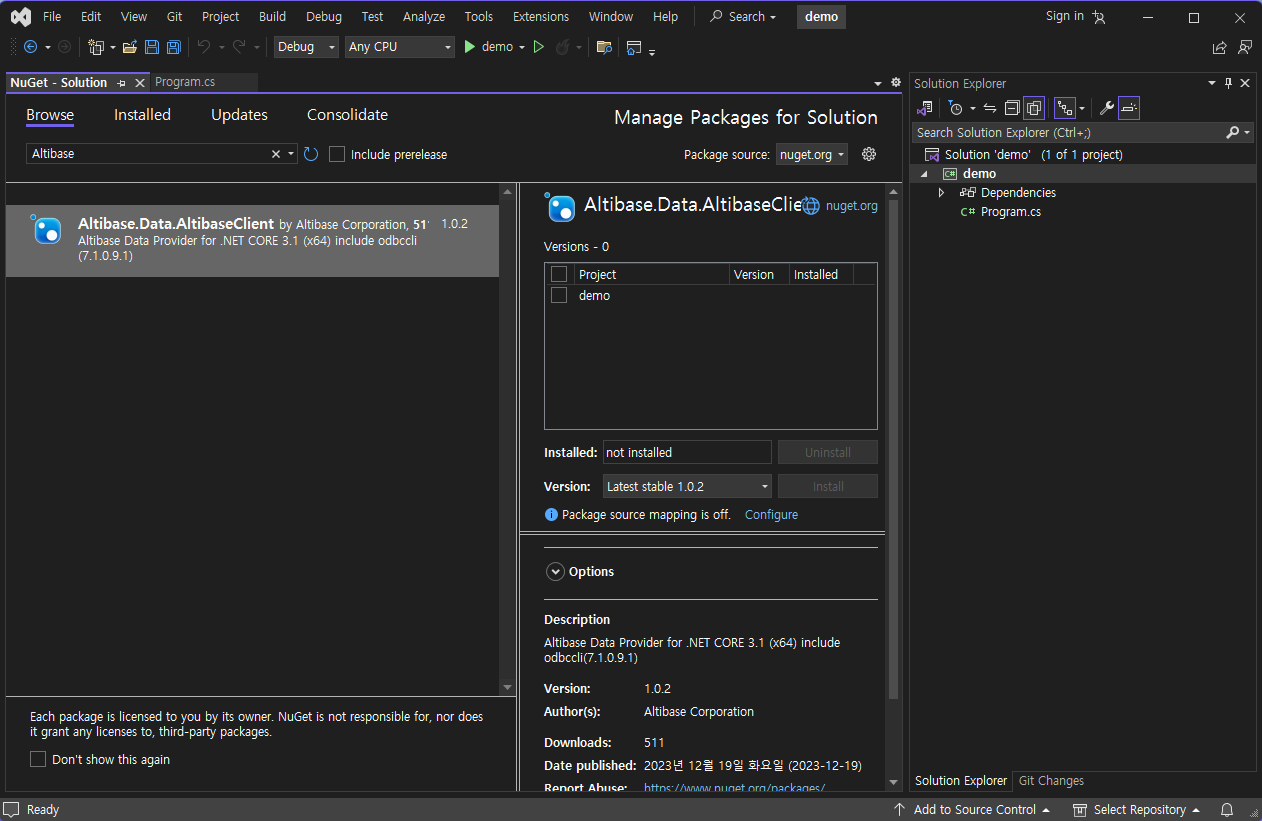Open the notifications bell in status bar
1262x821 pixels.
[x=1227, y=809]
